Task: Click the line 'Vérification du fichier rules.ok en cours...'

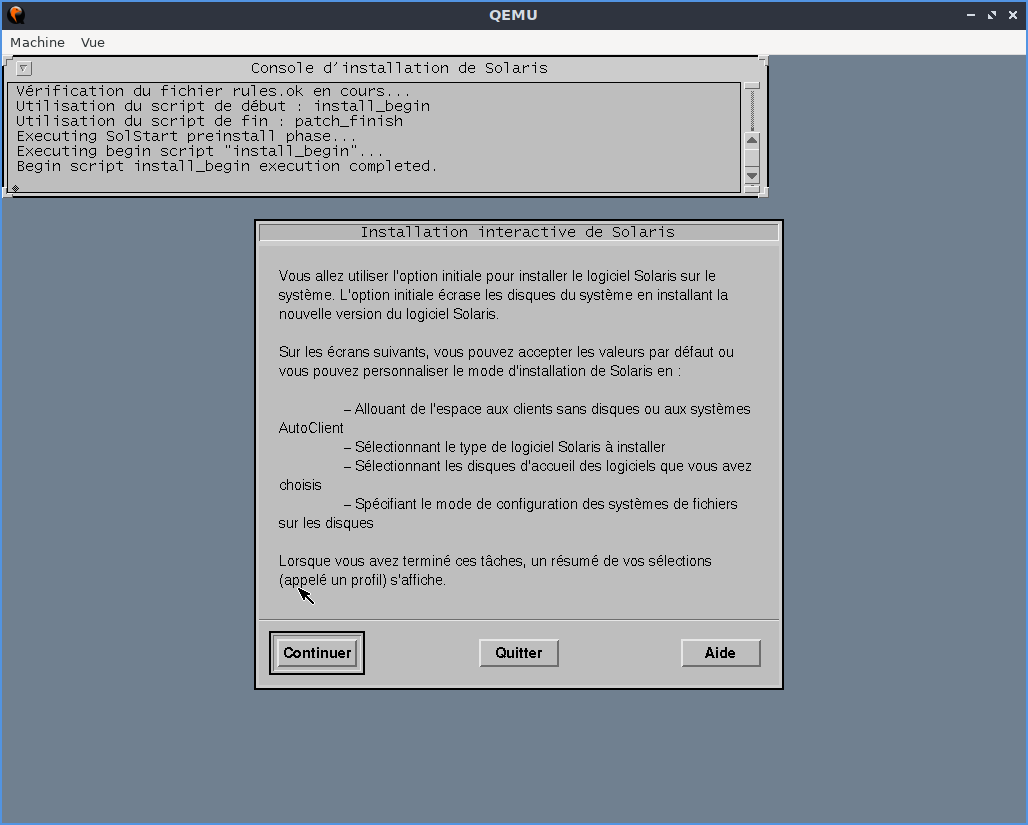Action: pyautogui.click(x=214, y=91)
